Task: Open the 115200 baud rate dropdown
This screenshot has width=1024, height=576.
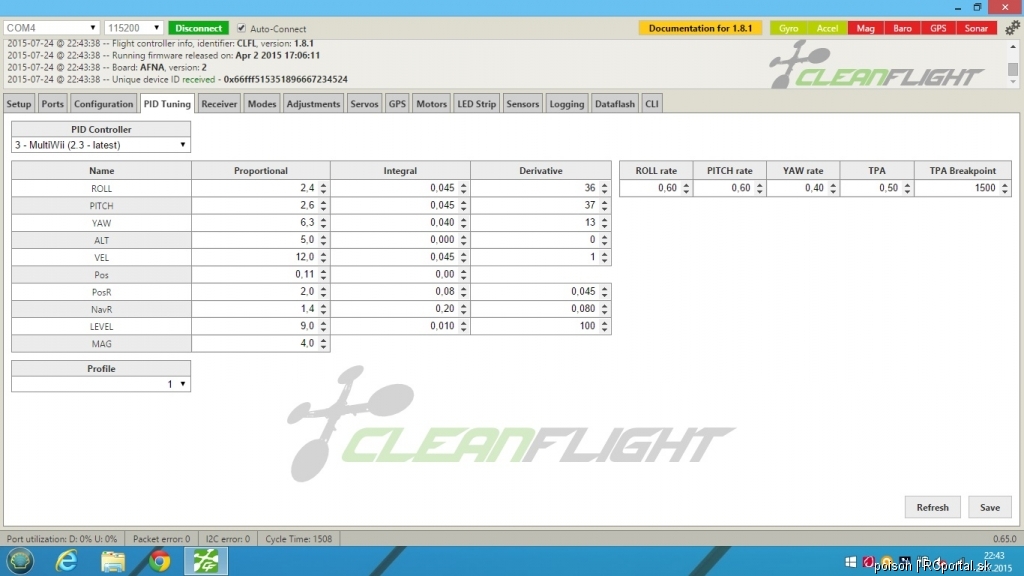Action: click(133, 28)
